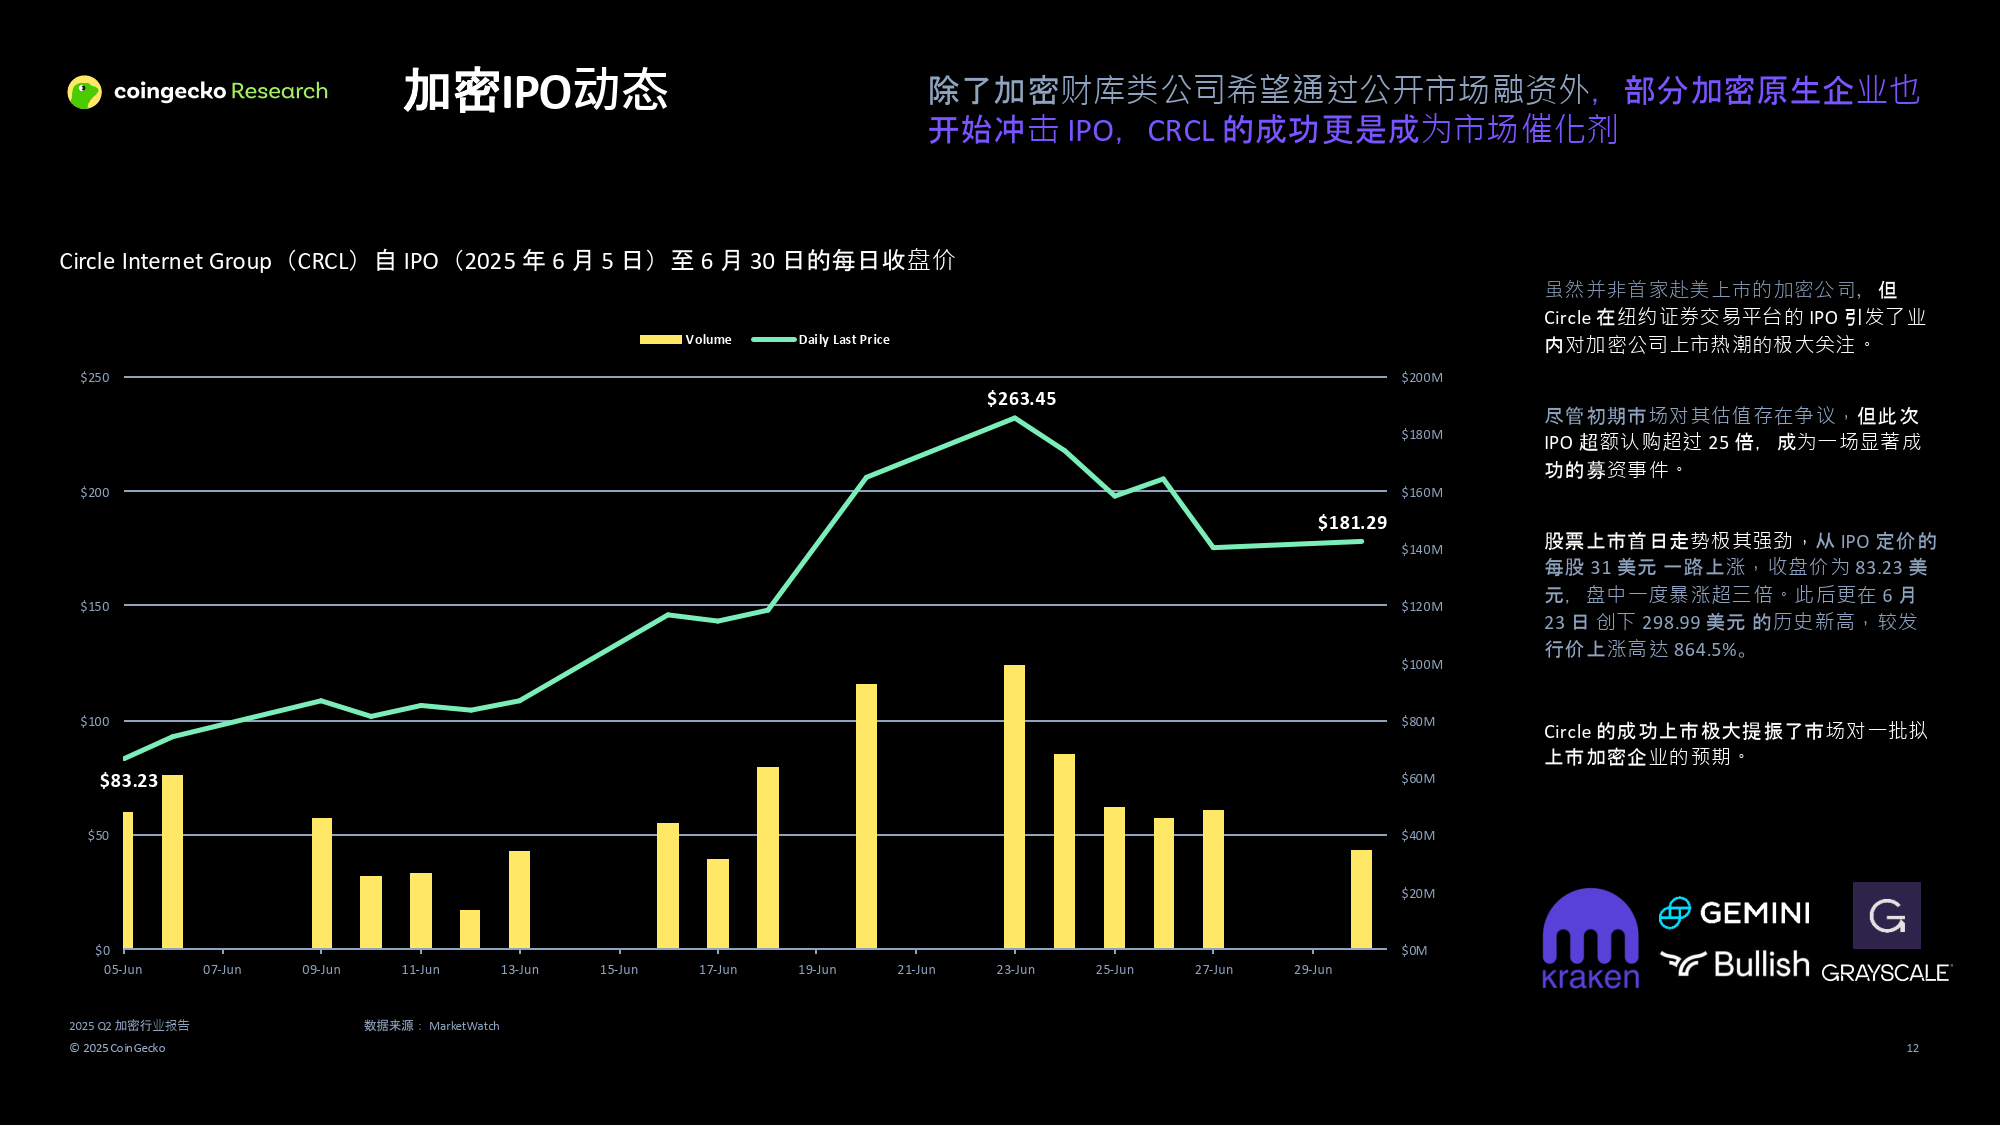This screenshot has height=1125, width=2000.
Task: Click the coingecko Research wordmark
Action: coord(220,91)
